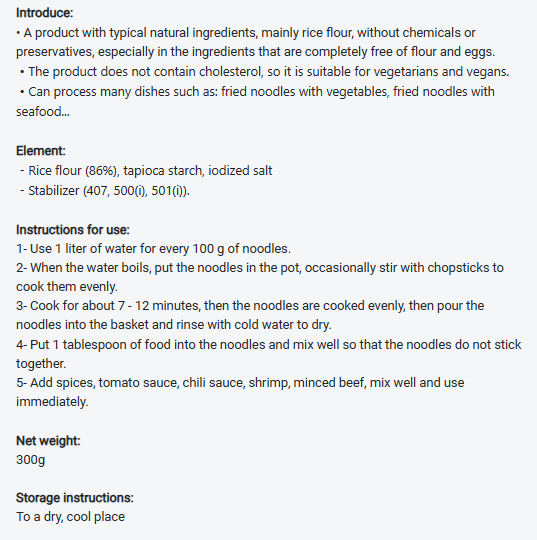Click the phrase 'cook them evenly.'

[67, 287]
